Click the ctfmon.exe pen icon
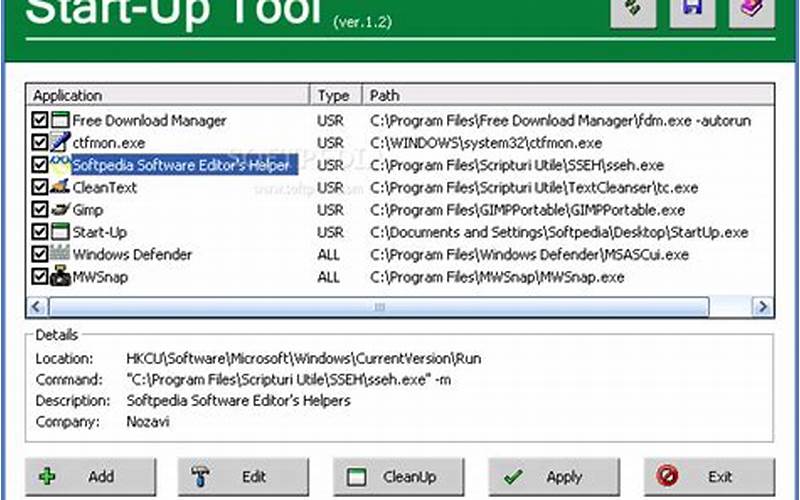 coord(60,142)
